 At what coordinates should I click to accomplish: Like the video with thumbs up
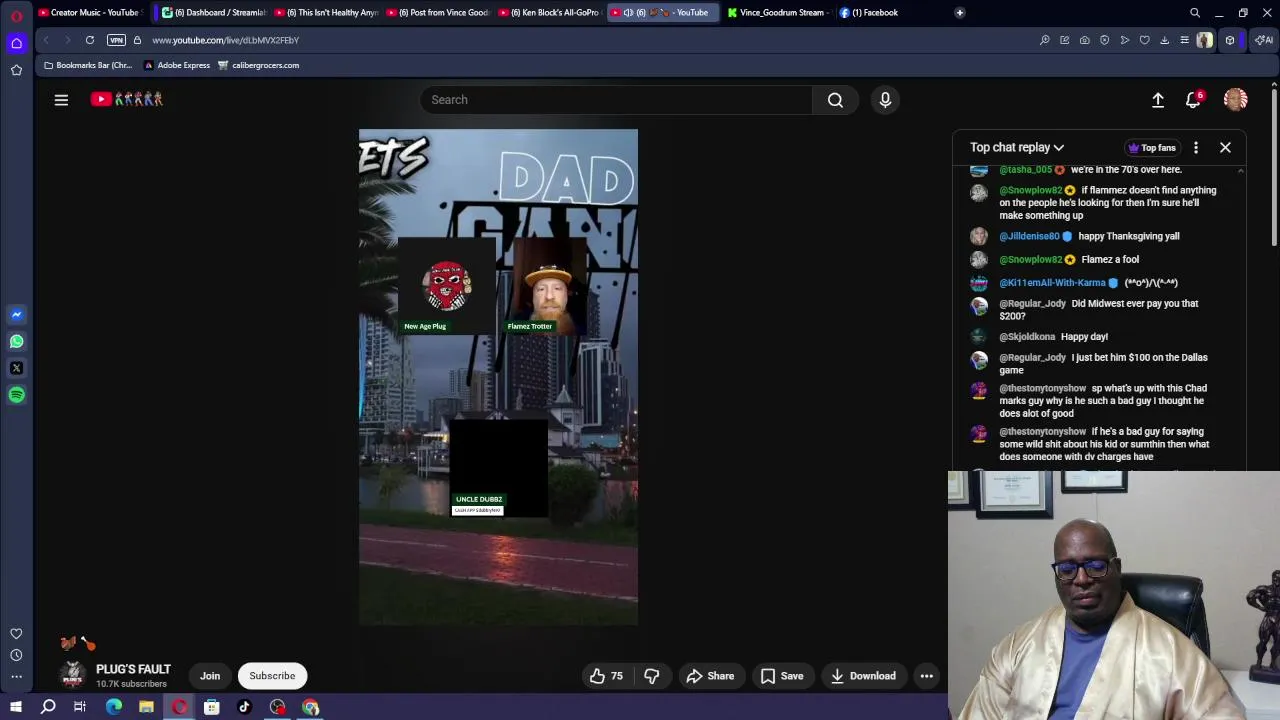[606, 676]
